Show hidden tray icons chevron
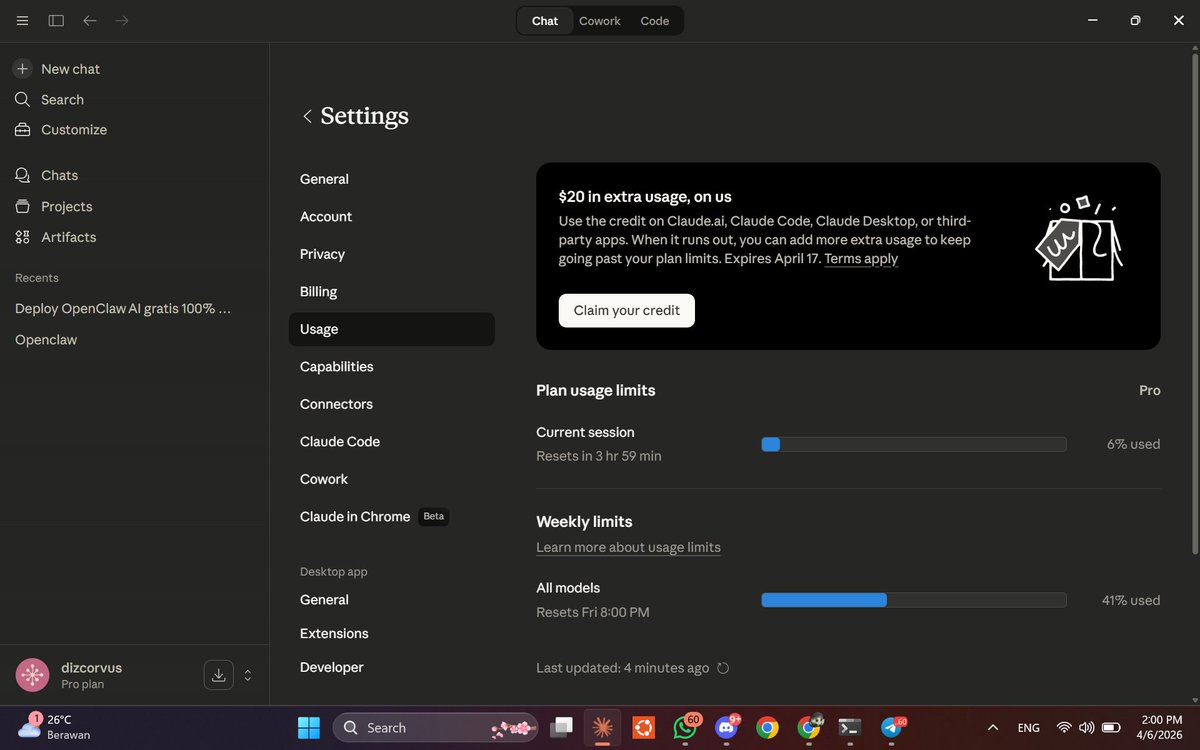This screenshot has width=1200, height=750. [x=992, y=728]
